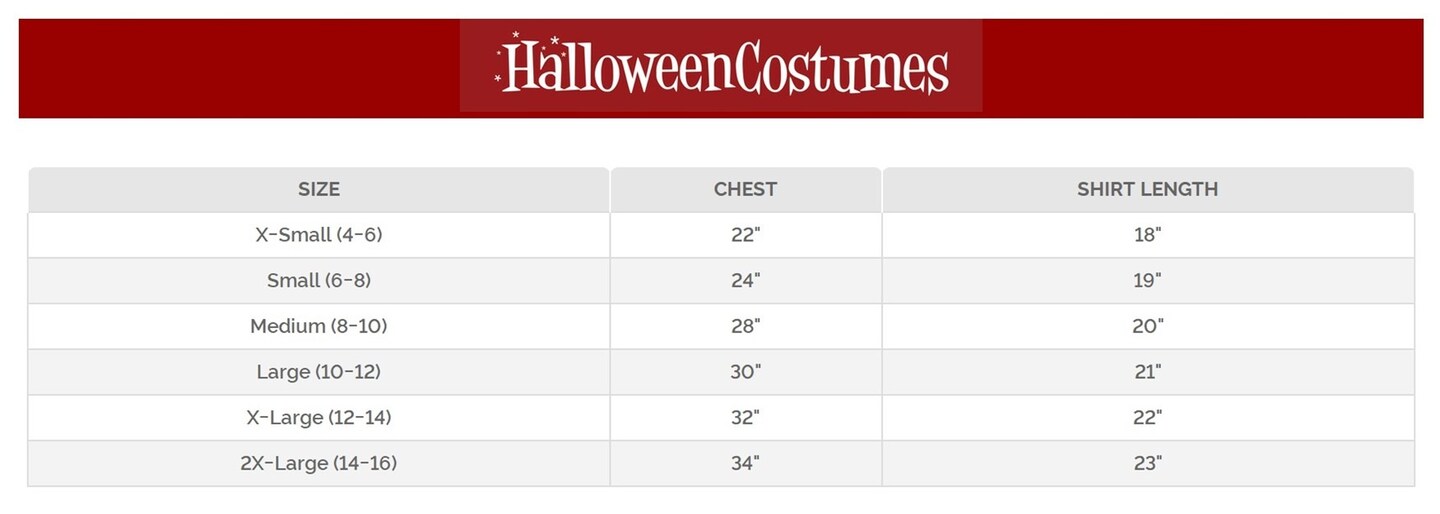This screenshot has width=1440, height=514.
Task: Choose the Medium (8-10) size cell
Action: [x=319, y=326]
